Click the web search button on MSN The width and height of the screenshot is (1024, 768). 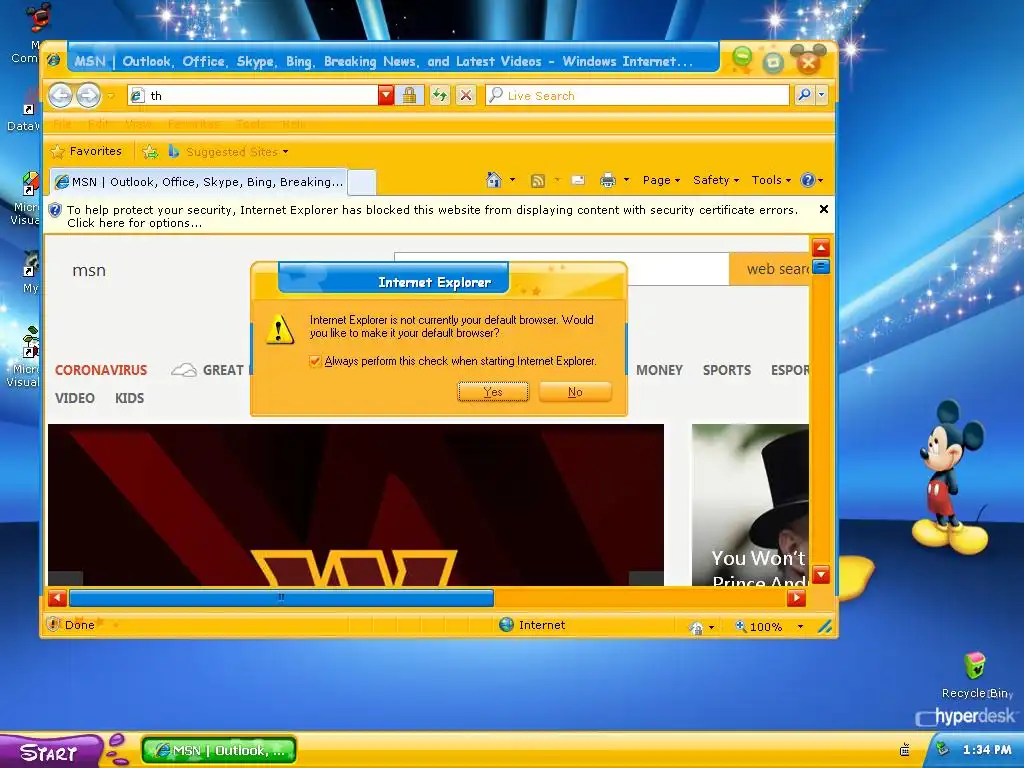[x=769, y=269]
